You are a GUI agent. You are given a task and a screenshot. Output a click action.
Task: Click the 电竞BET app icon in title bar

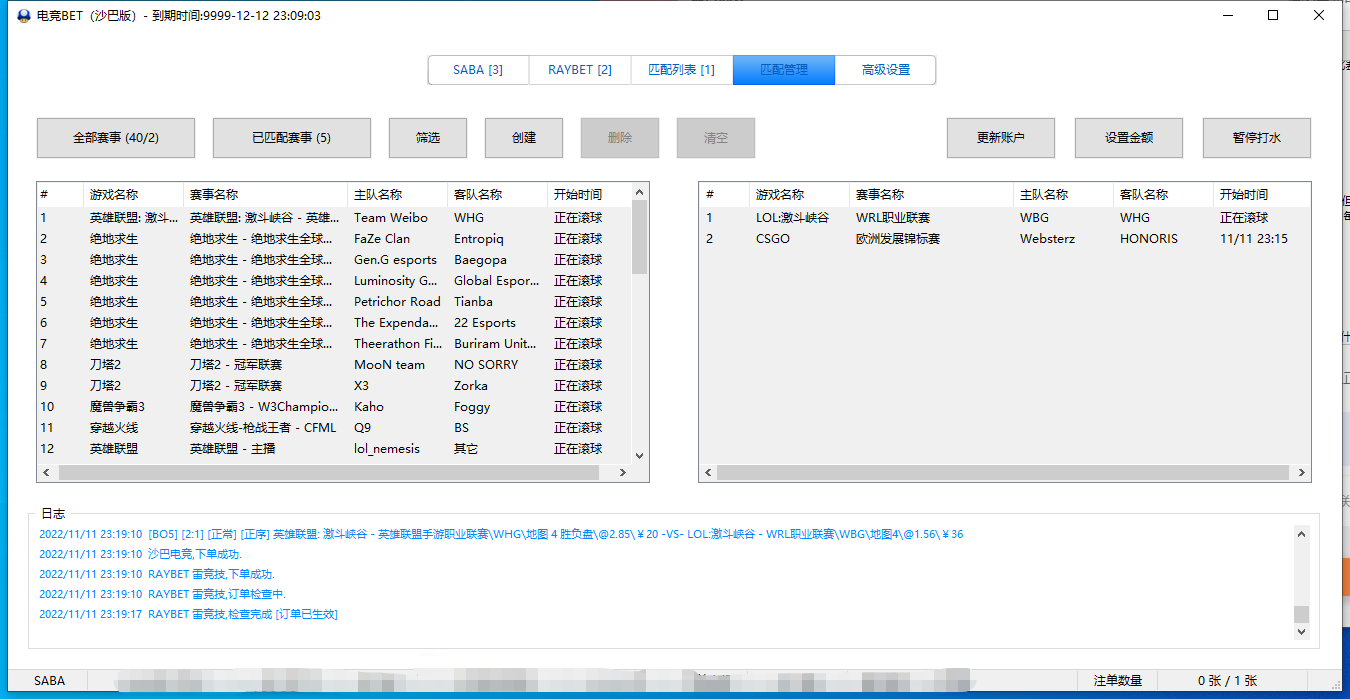point(23,16)
